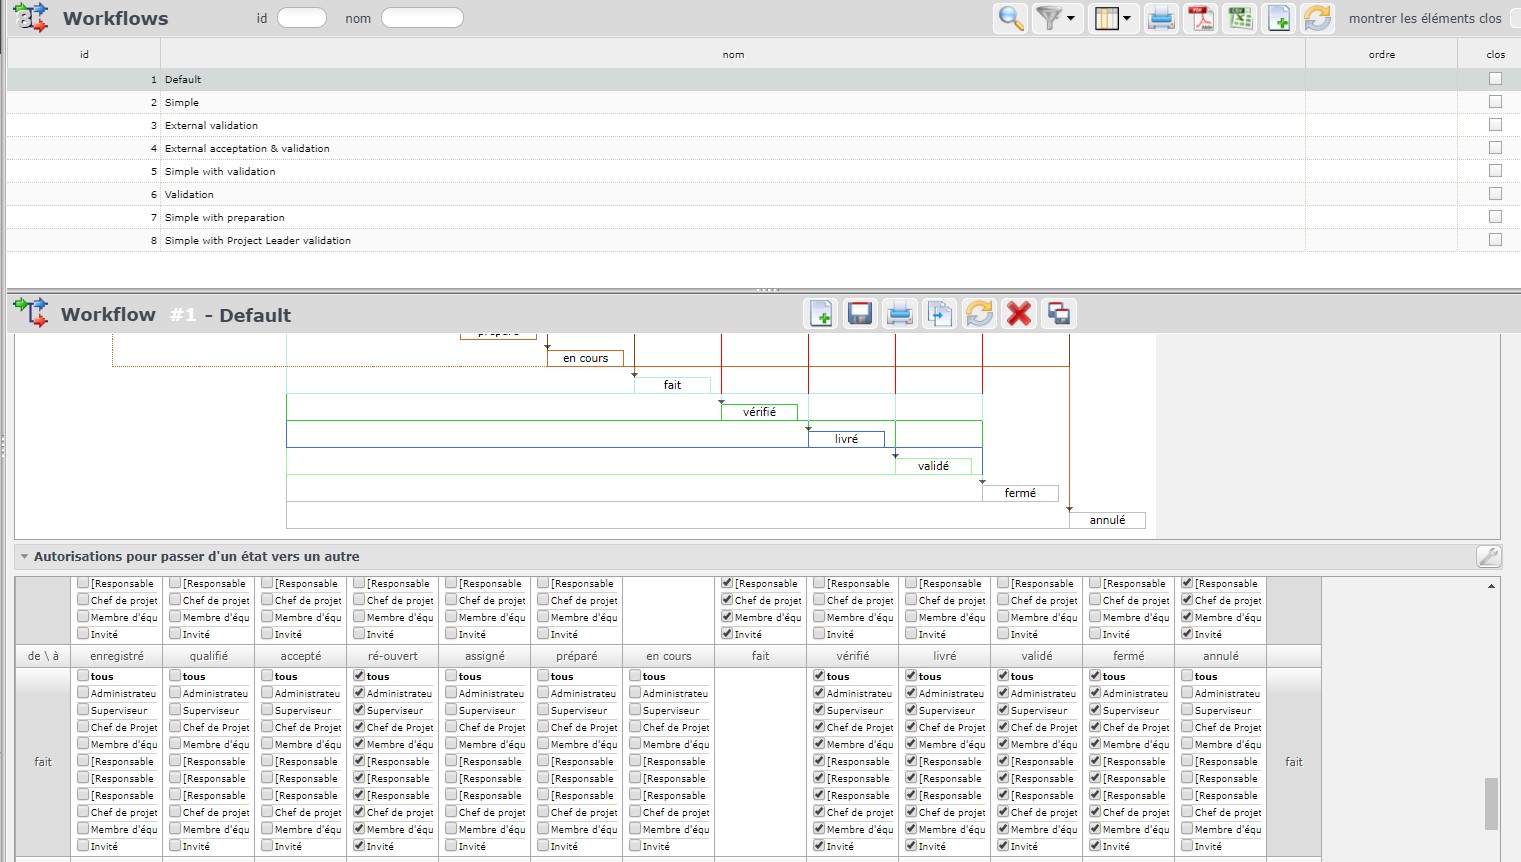Sort the list by the 'nom' column header
This screenshot has width=1521, height=862.
click(733, 55)
